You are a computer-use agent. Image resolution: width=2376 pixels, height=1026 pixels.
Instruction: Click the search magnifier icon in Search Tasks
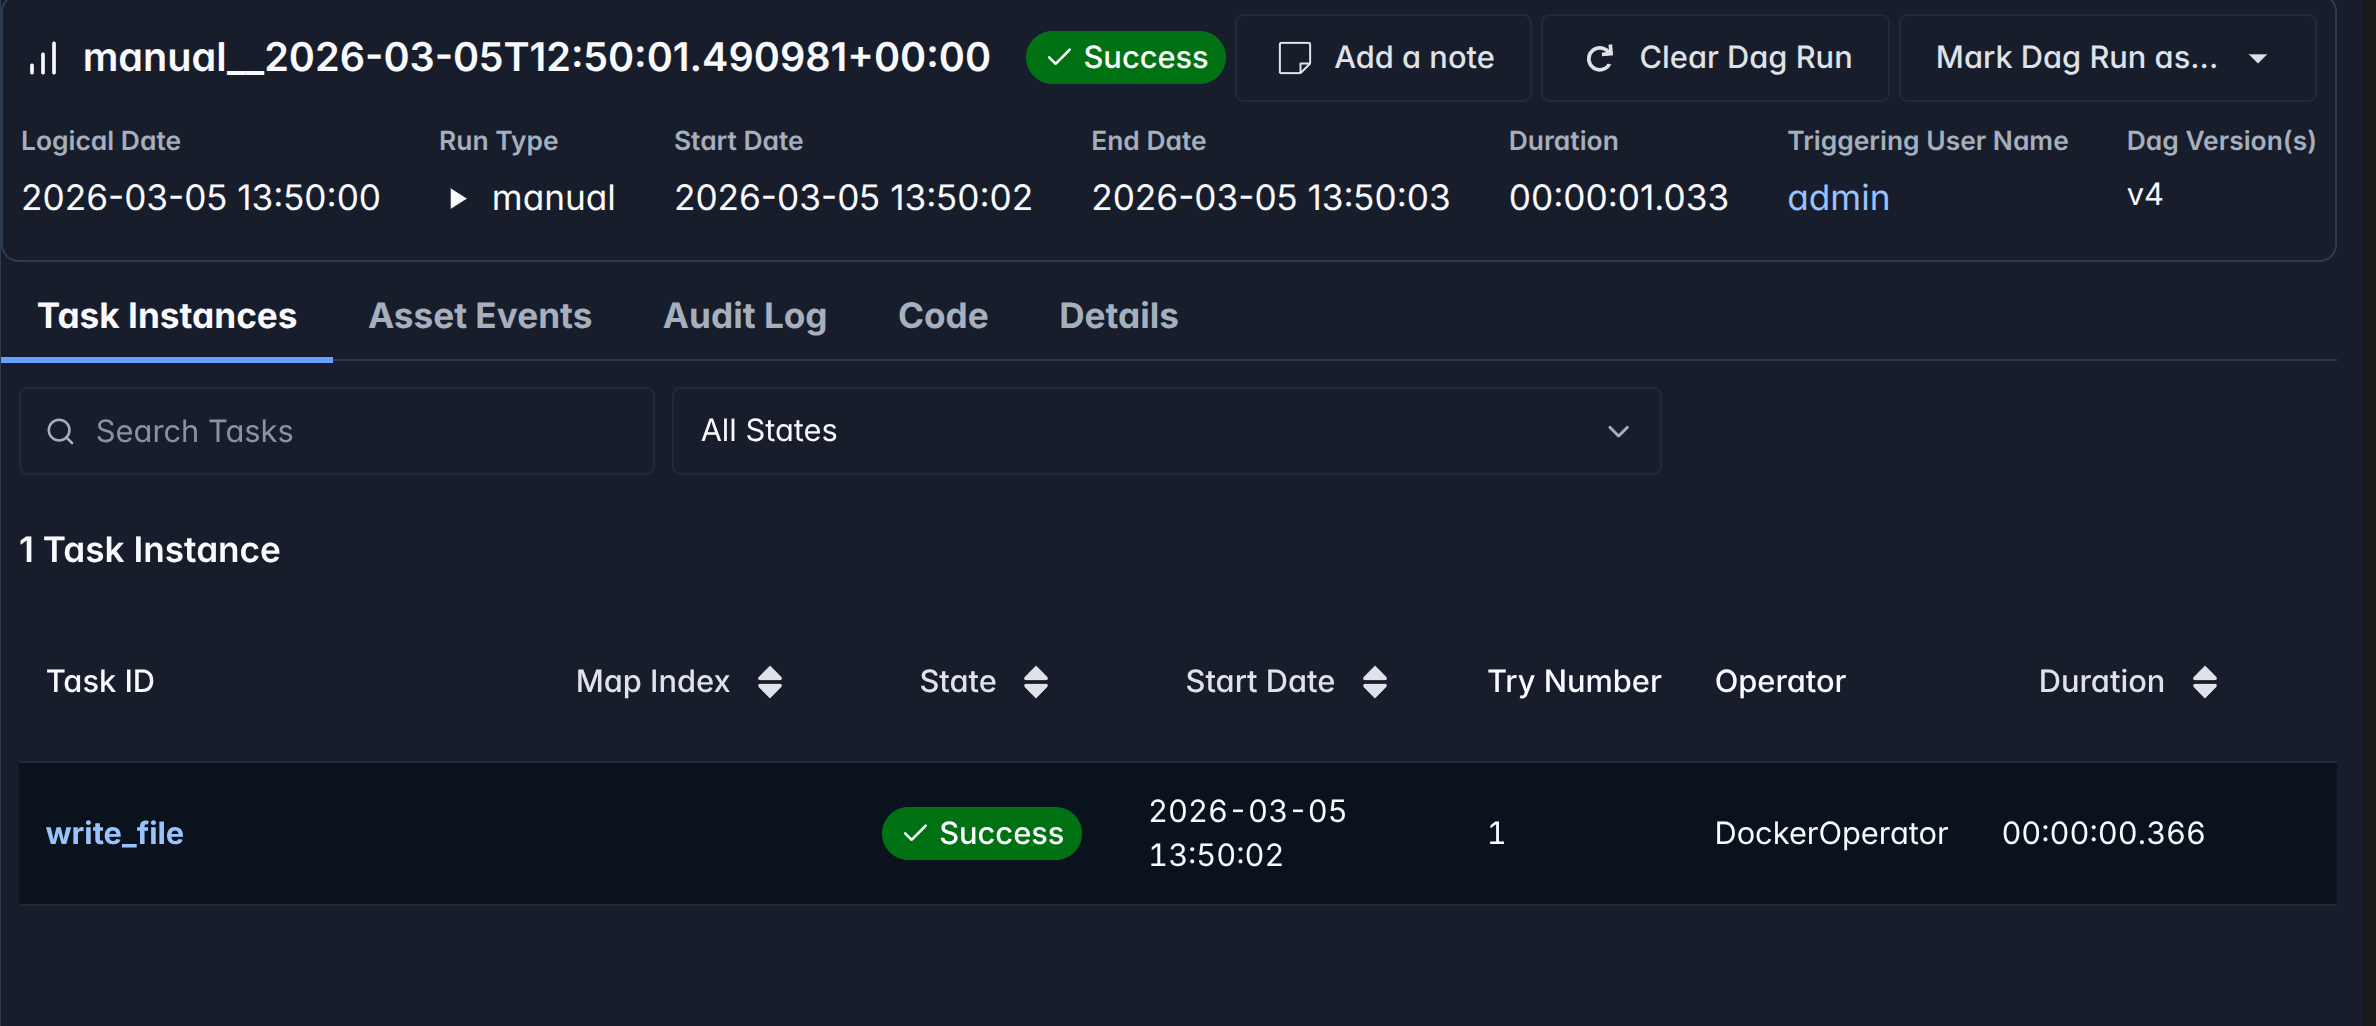pos(61,431)
